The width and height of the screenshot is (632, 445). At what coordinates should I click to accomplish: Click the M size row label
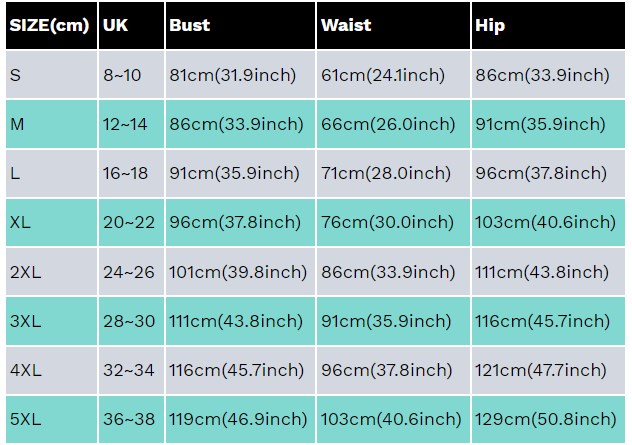(x=51, y=124)
